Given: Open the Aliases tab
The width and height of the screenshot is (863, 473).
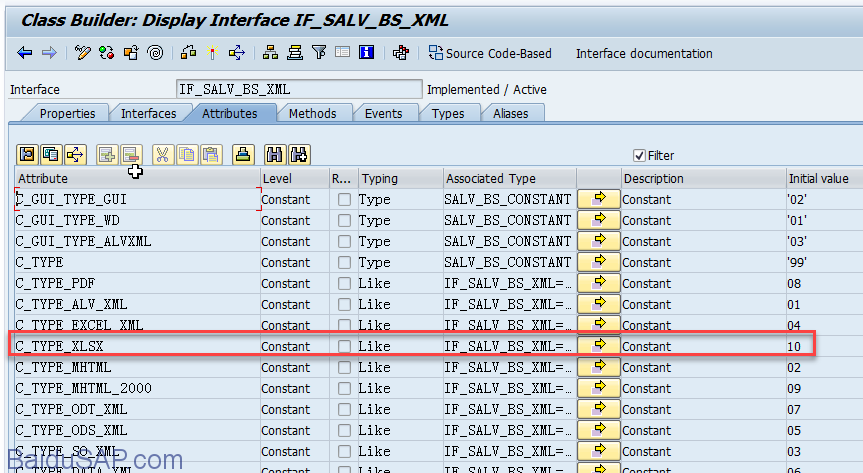Looking at the screenshot, I should [511, 113].
